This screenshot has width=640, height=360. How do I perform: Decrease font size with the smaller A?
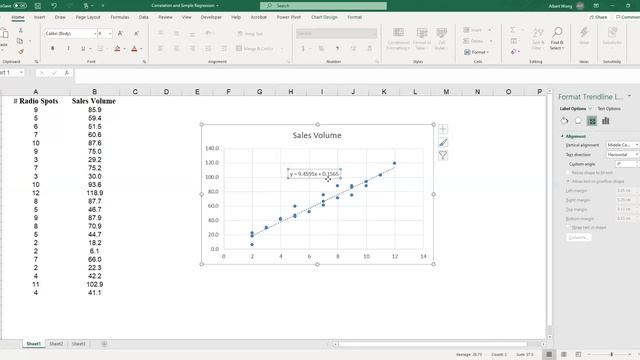(x=136, y=33)
